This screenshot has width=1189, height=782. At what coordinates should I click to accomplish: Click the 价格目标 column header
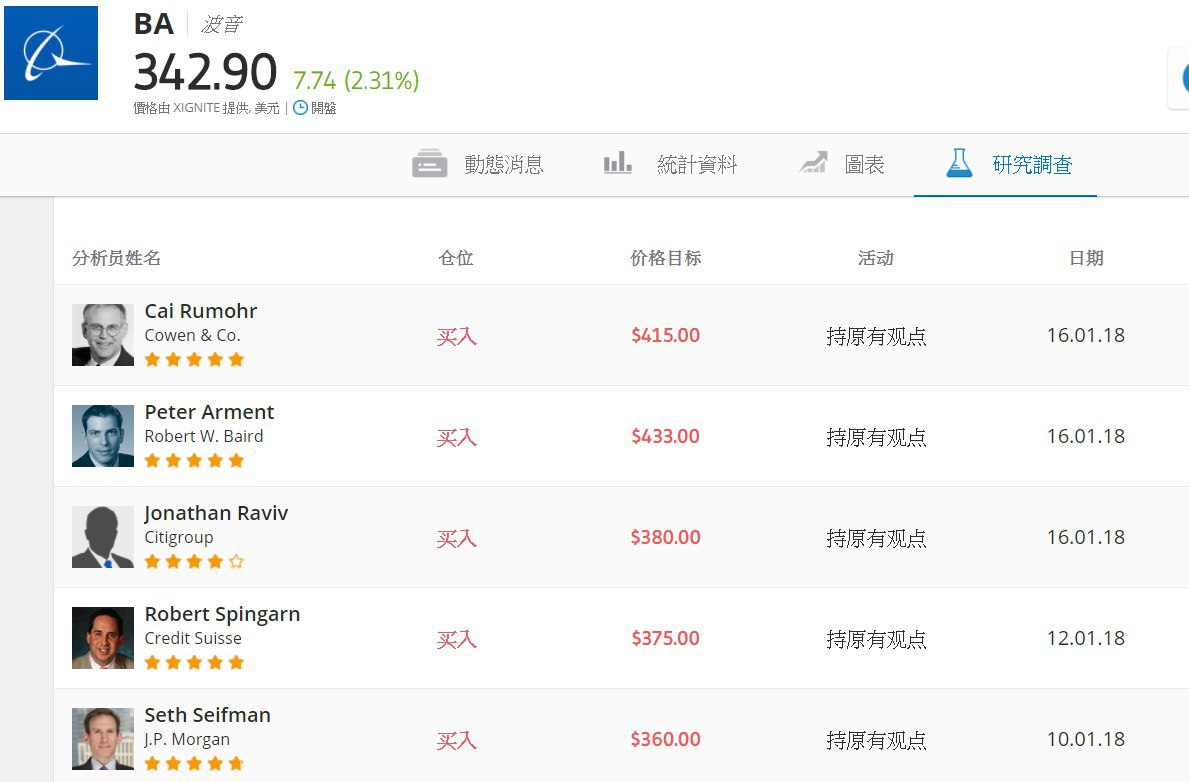pyautogui.click(x=666, y=258)
